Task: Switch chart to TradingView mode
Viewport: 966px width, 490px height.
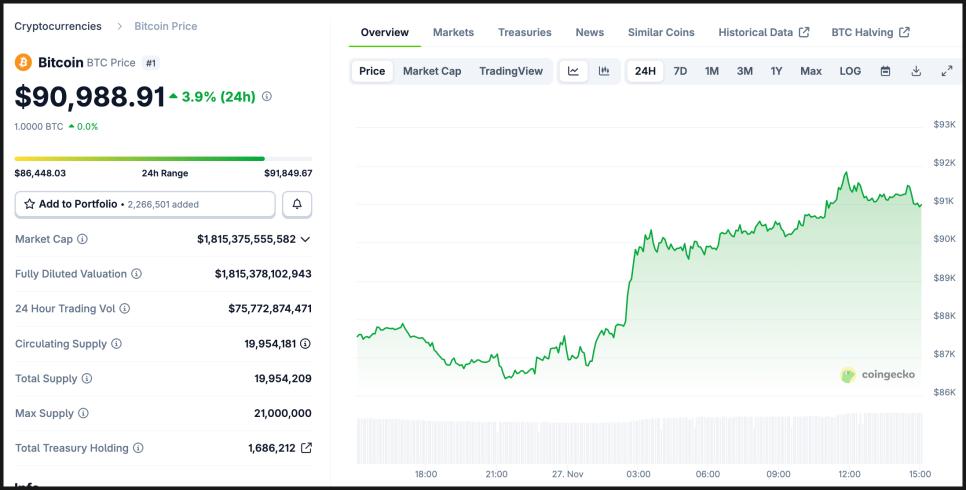Action: (x=510, y=71)
